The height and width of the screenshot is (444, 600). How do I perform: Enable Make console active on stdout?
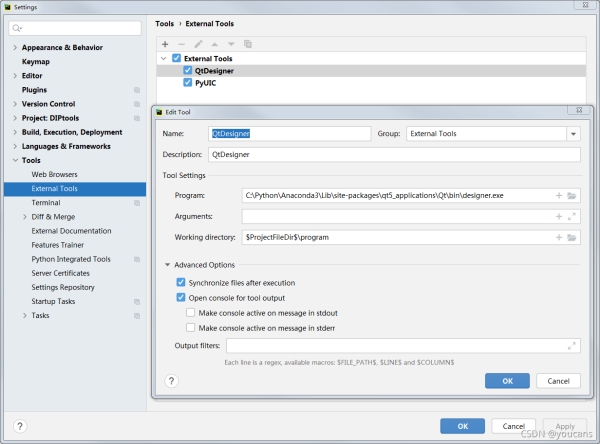[x=191, y=313]
